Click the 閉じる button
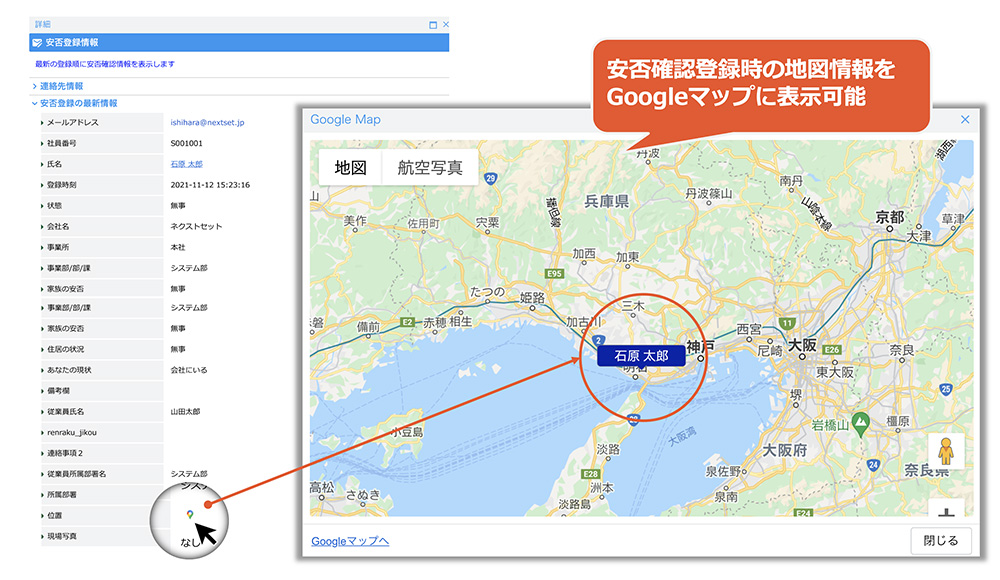This screenshot has width=1000, height=580. pos(941,540)
